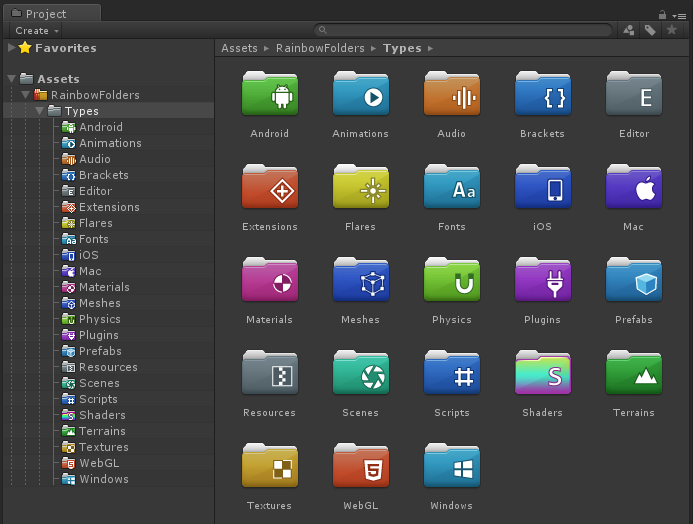Select Editor in the tree view
The image size is (693, 524).
(95, 191)
